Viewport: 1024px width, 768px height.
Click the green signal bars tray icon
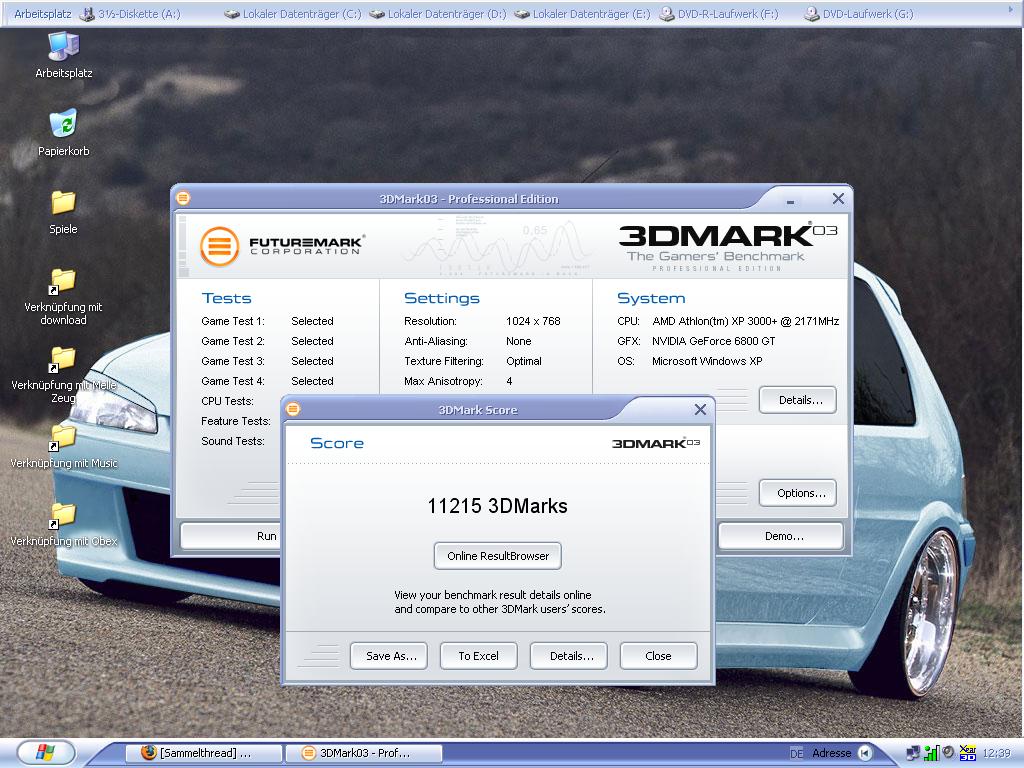click(931, 754)
